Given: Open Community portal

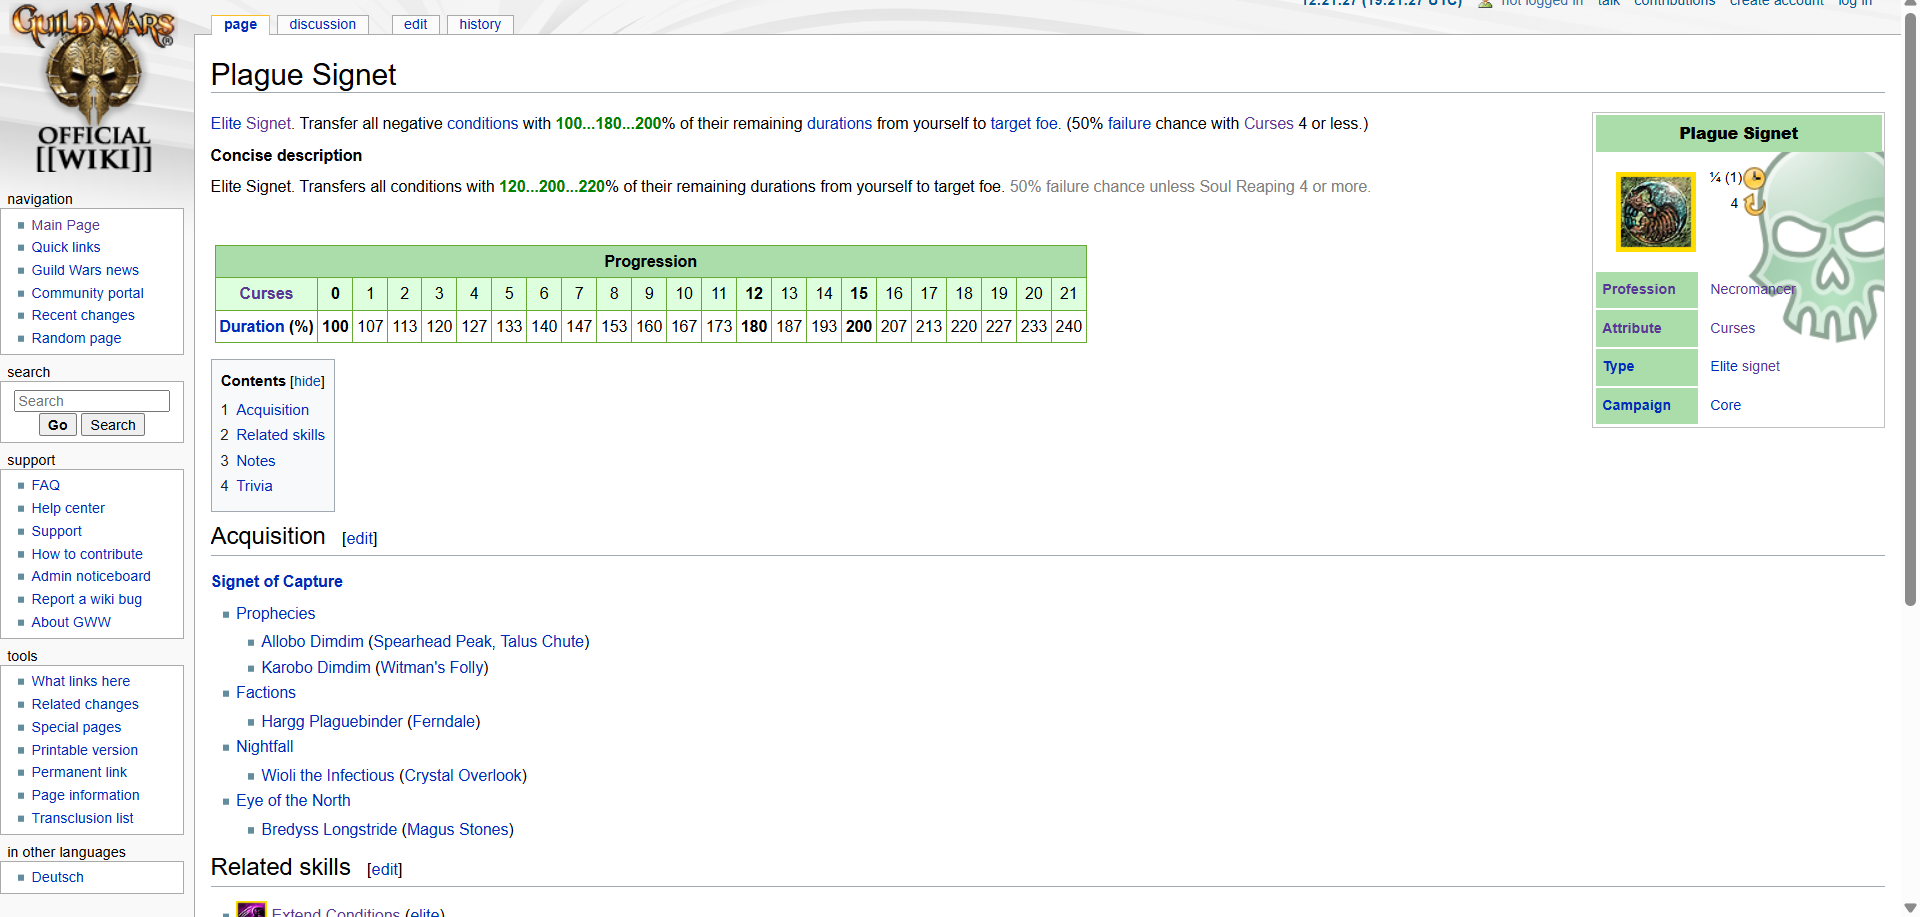Looking at the screenshot, I should pos(87,293).
